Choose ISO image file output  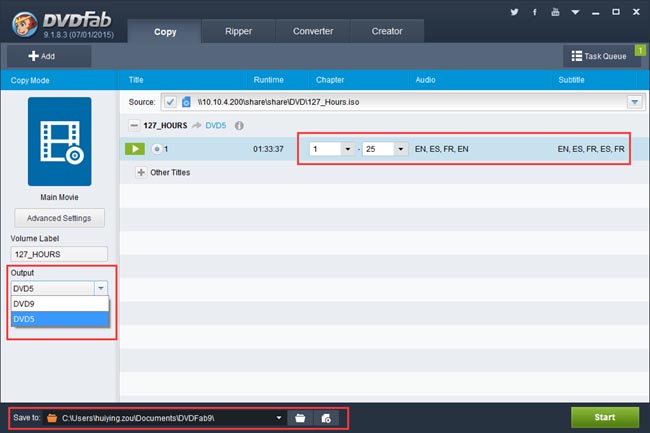326,418
